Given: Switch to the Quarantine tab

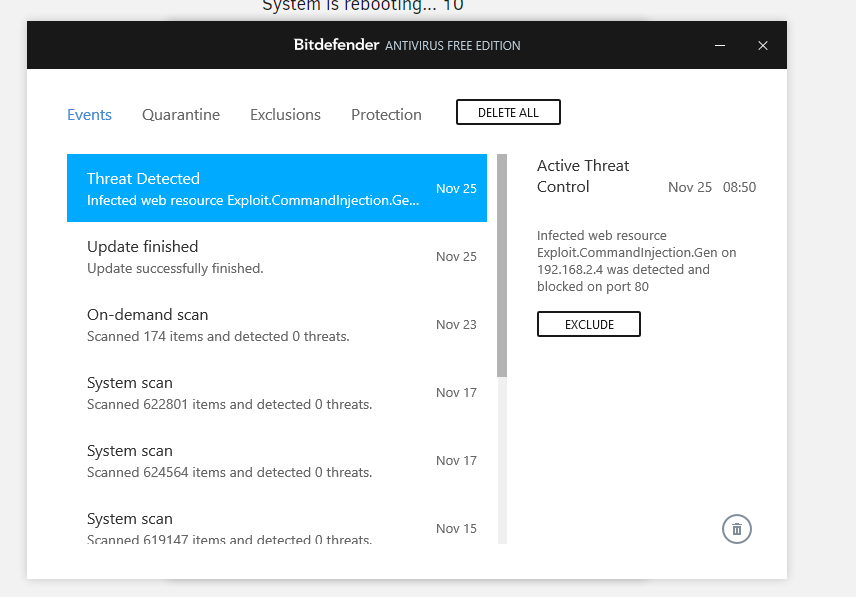Looking at the screenshot, I should coord(181,115).
